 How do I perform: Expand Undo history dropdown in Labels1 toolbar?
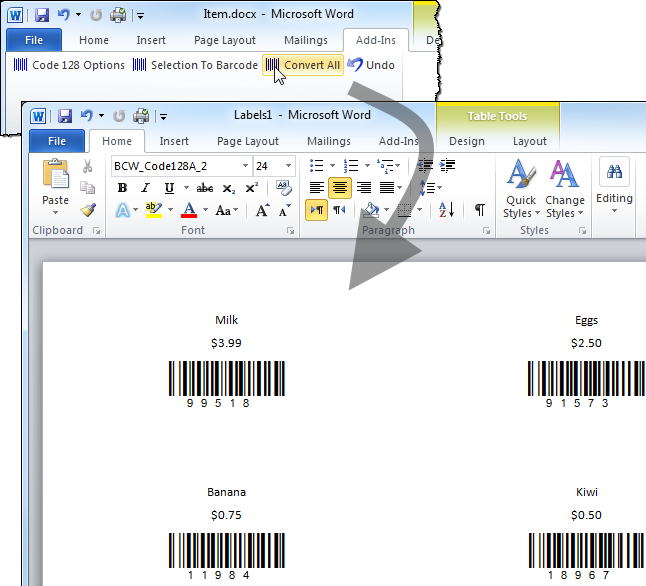point(101,116)
